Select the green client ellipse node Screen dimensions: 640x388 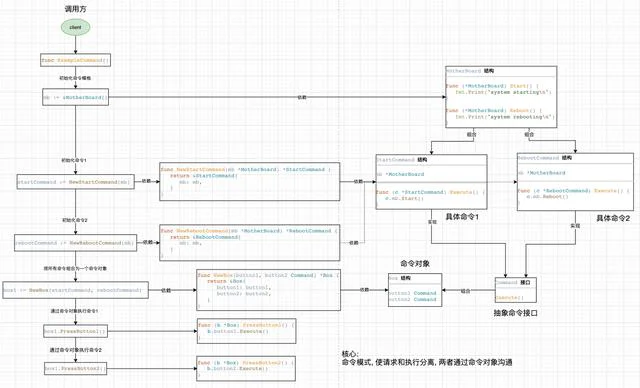click(x=76, y=27)
